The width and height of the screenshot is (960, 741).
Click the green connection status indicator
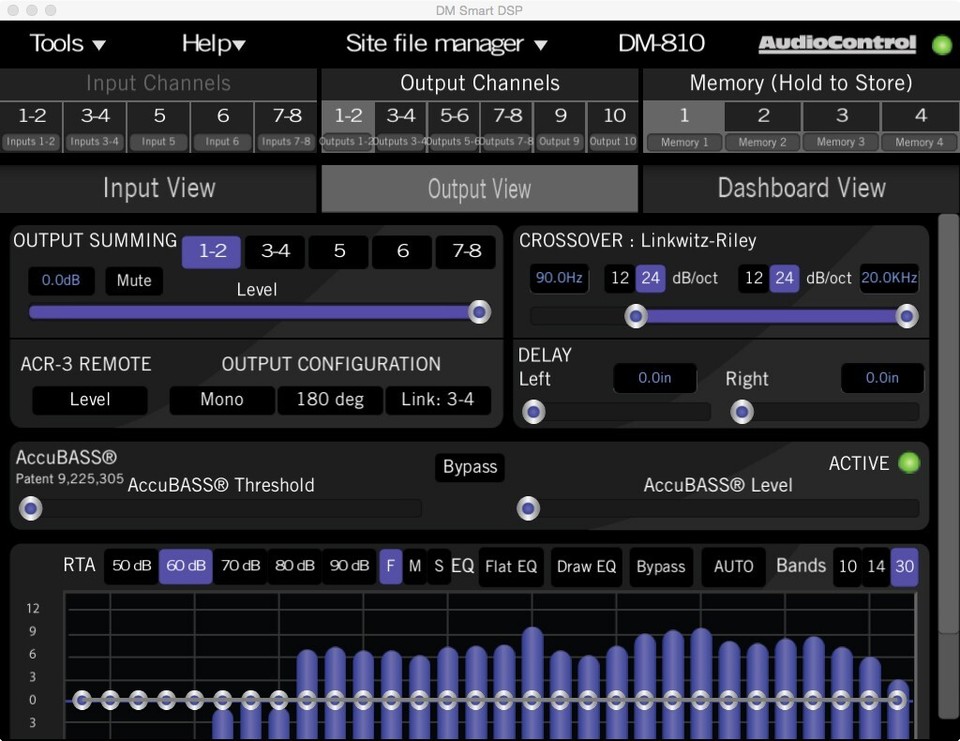(x=941, y=44)
